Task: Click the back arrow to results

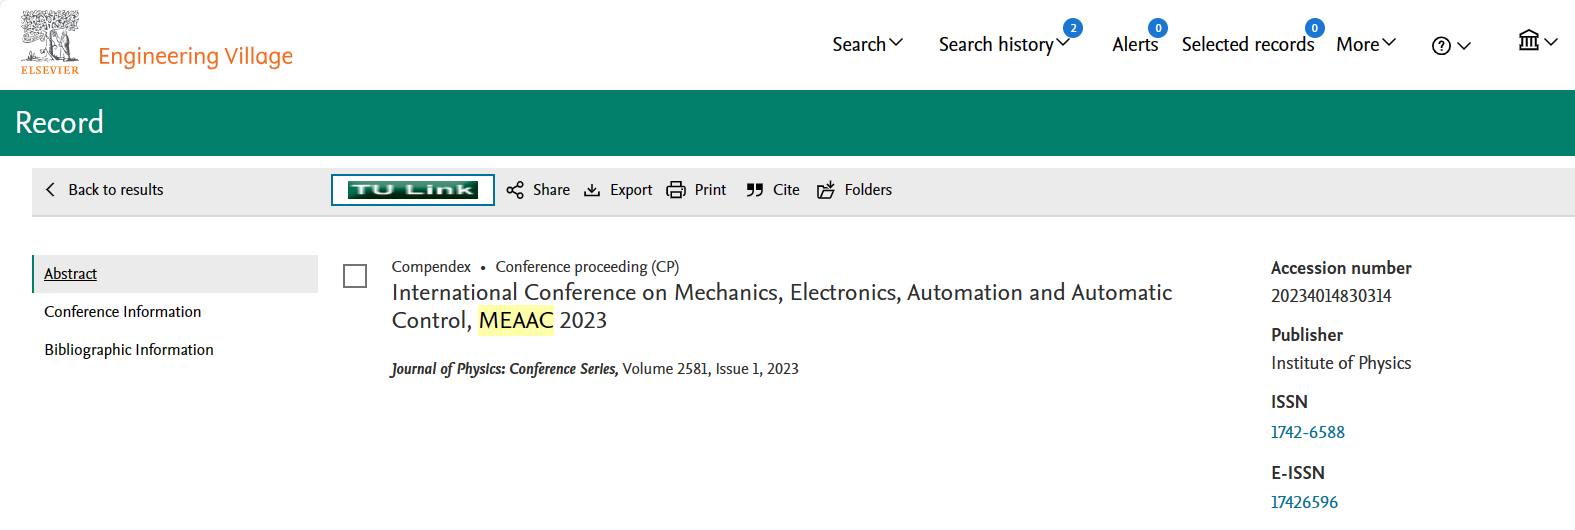Action: coord(51,189)
